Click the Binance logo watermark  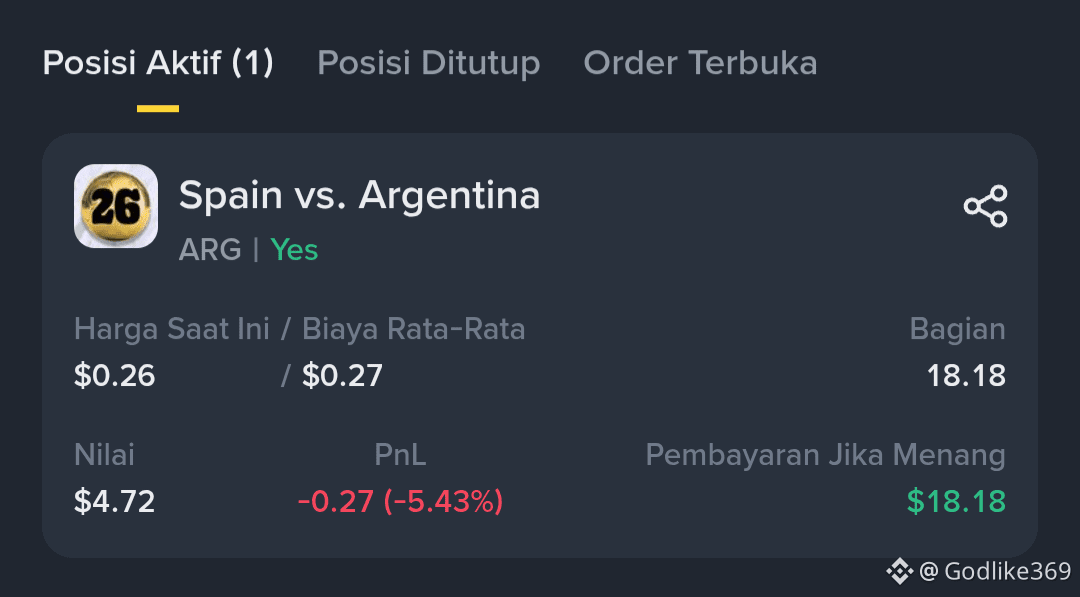point(899,571)
